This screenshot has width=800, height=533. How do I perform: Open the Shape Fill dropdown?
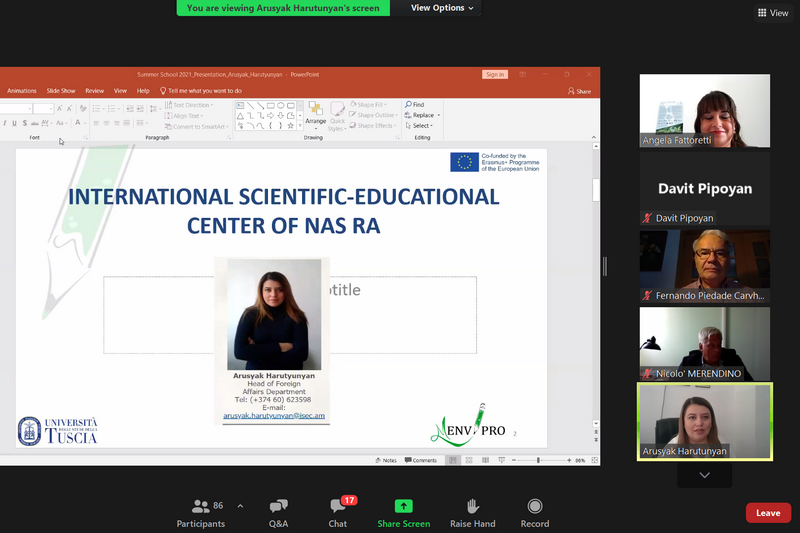368,105
